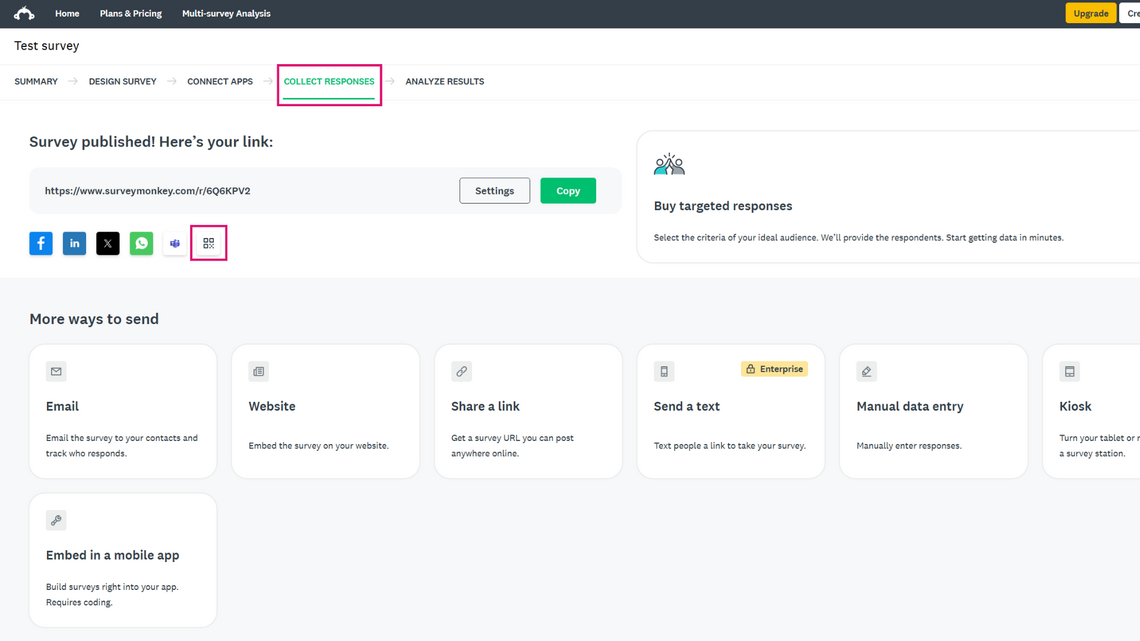The height and width of the screenshot is (641, 1140).
Task: Open the Analyze Results tab
Action: 444,81
